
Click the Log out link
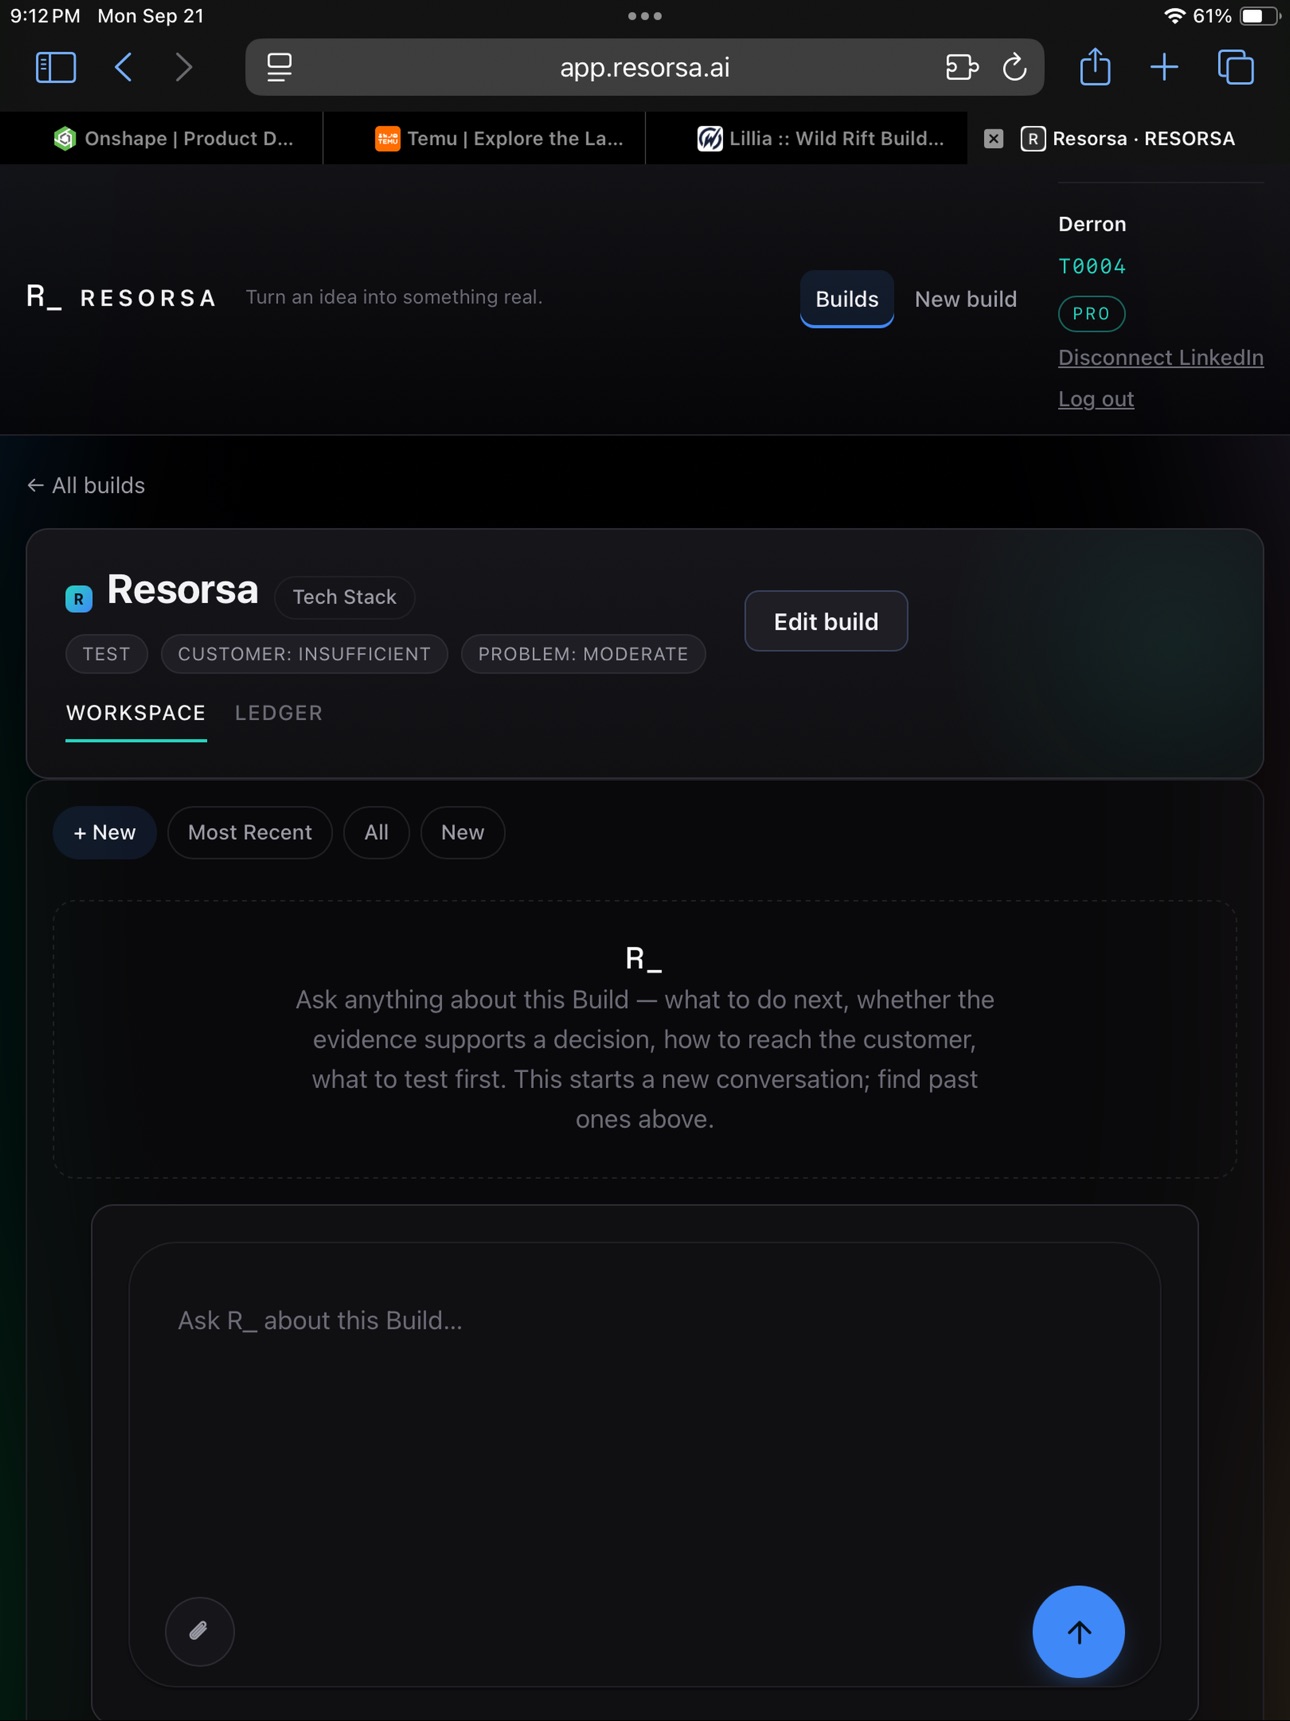tap(1096, 399)
